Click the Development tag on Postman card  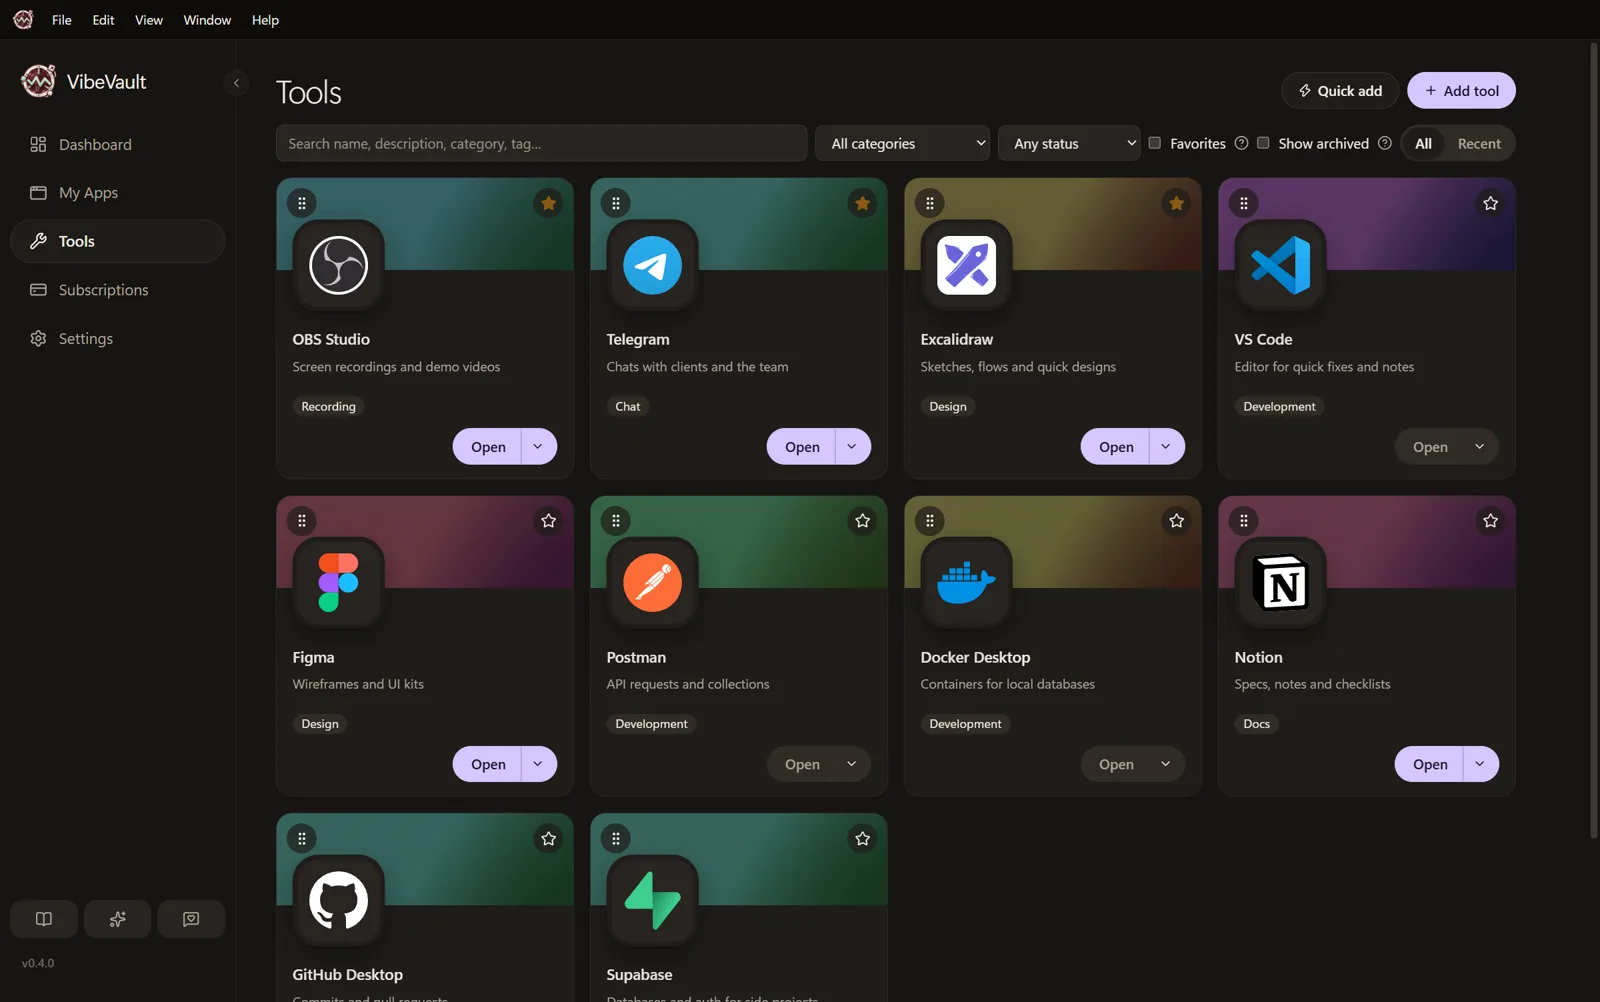pyautogui.click(x=651, y=724)
